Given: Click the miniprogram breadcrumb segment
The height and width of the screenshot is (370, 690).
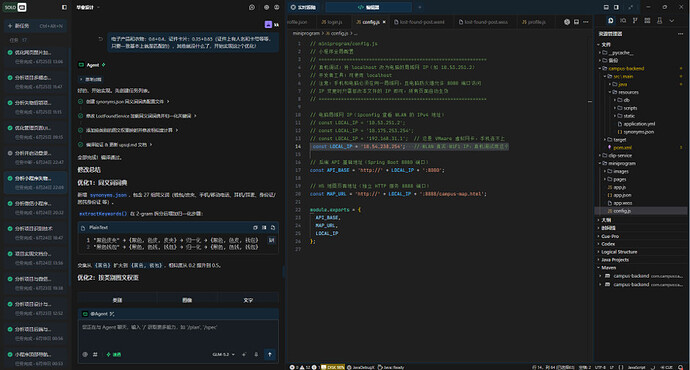Looking at the screenshot, I should pyautogui.click(x=305, y=33).
